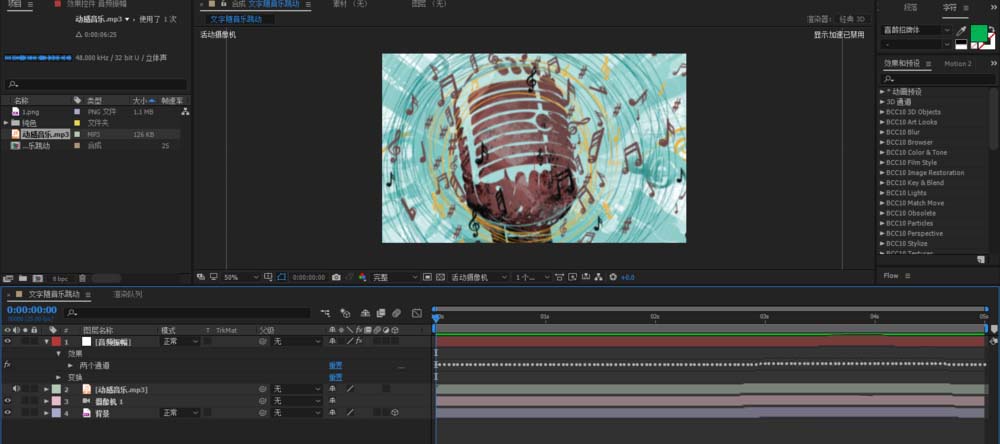Screen dimensions: 1000x444
Task: Click the blue 重置 link for 效果
Action: coord(336,365)
